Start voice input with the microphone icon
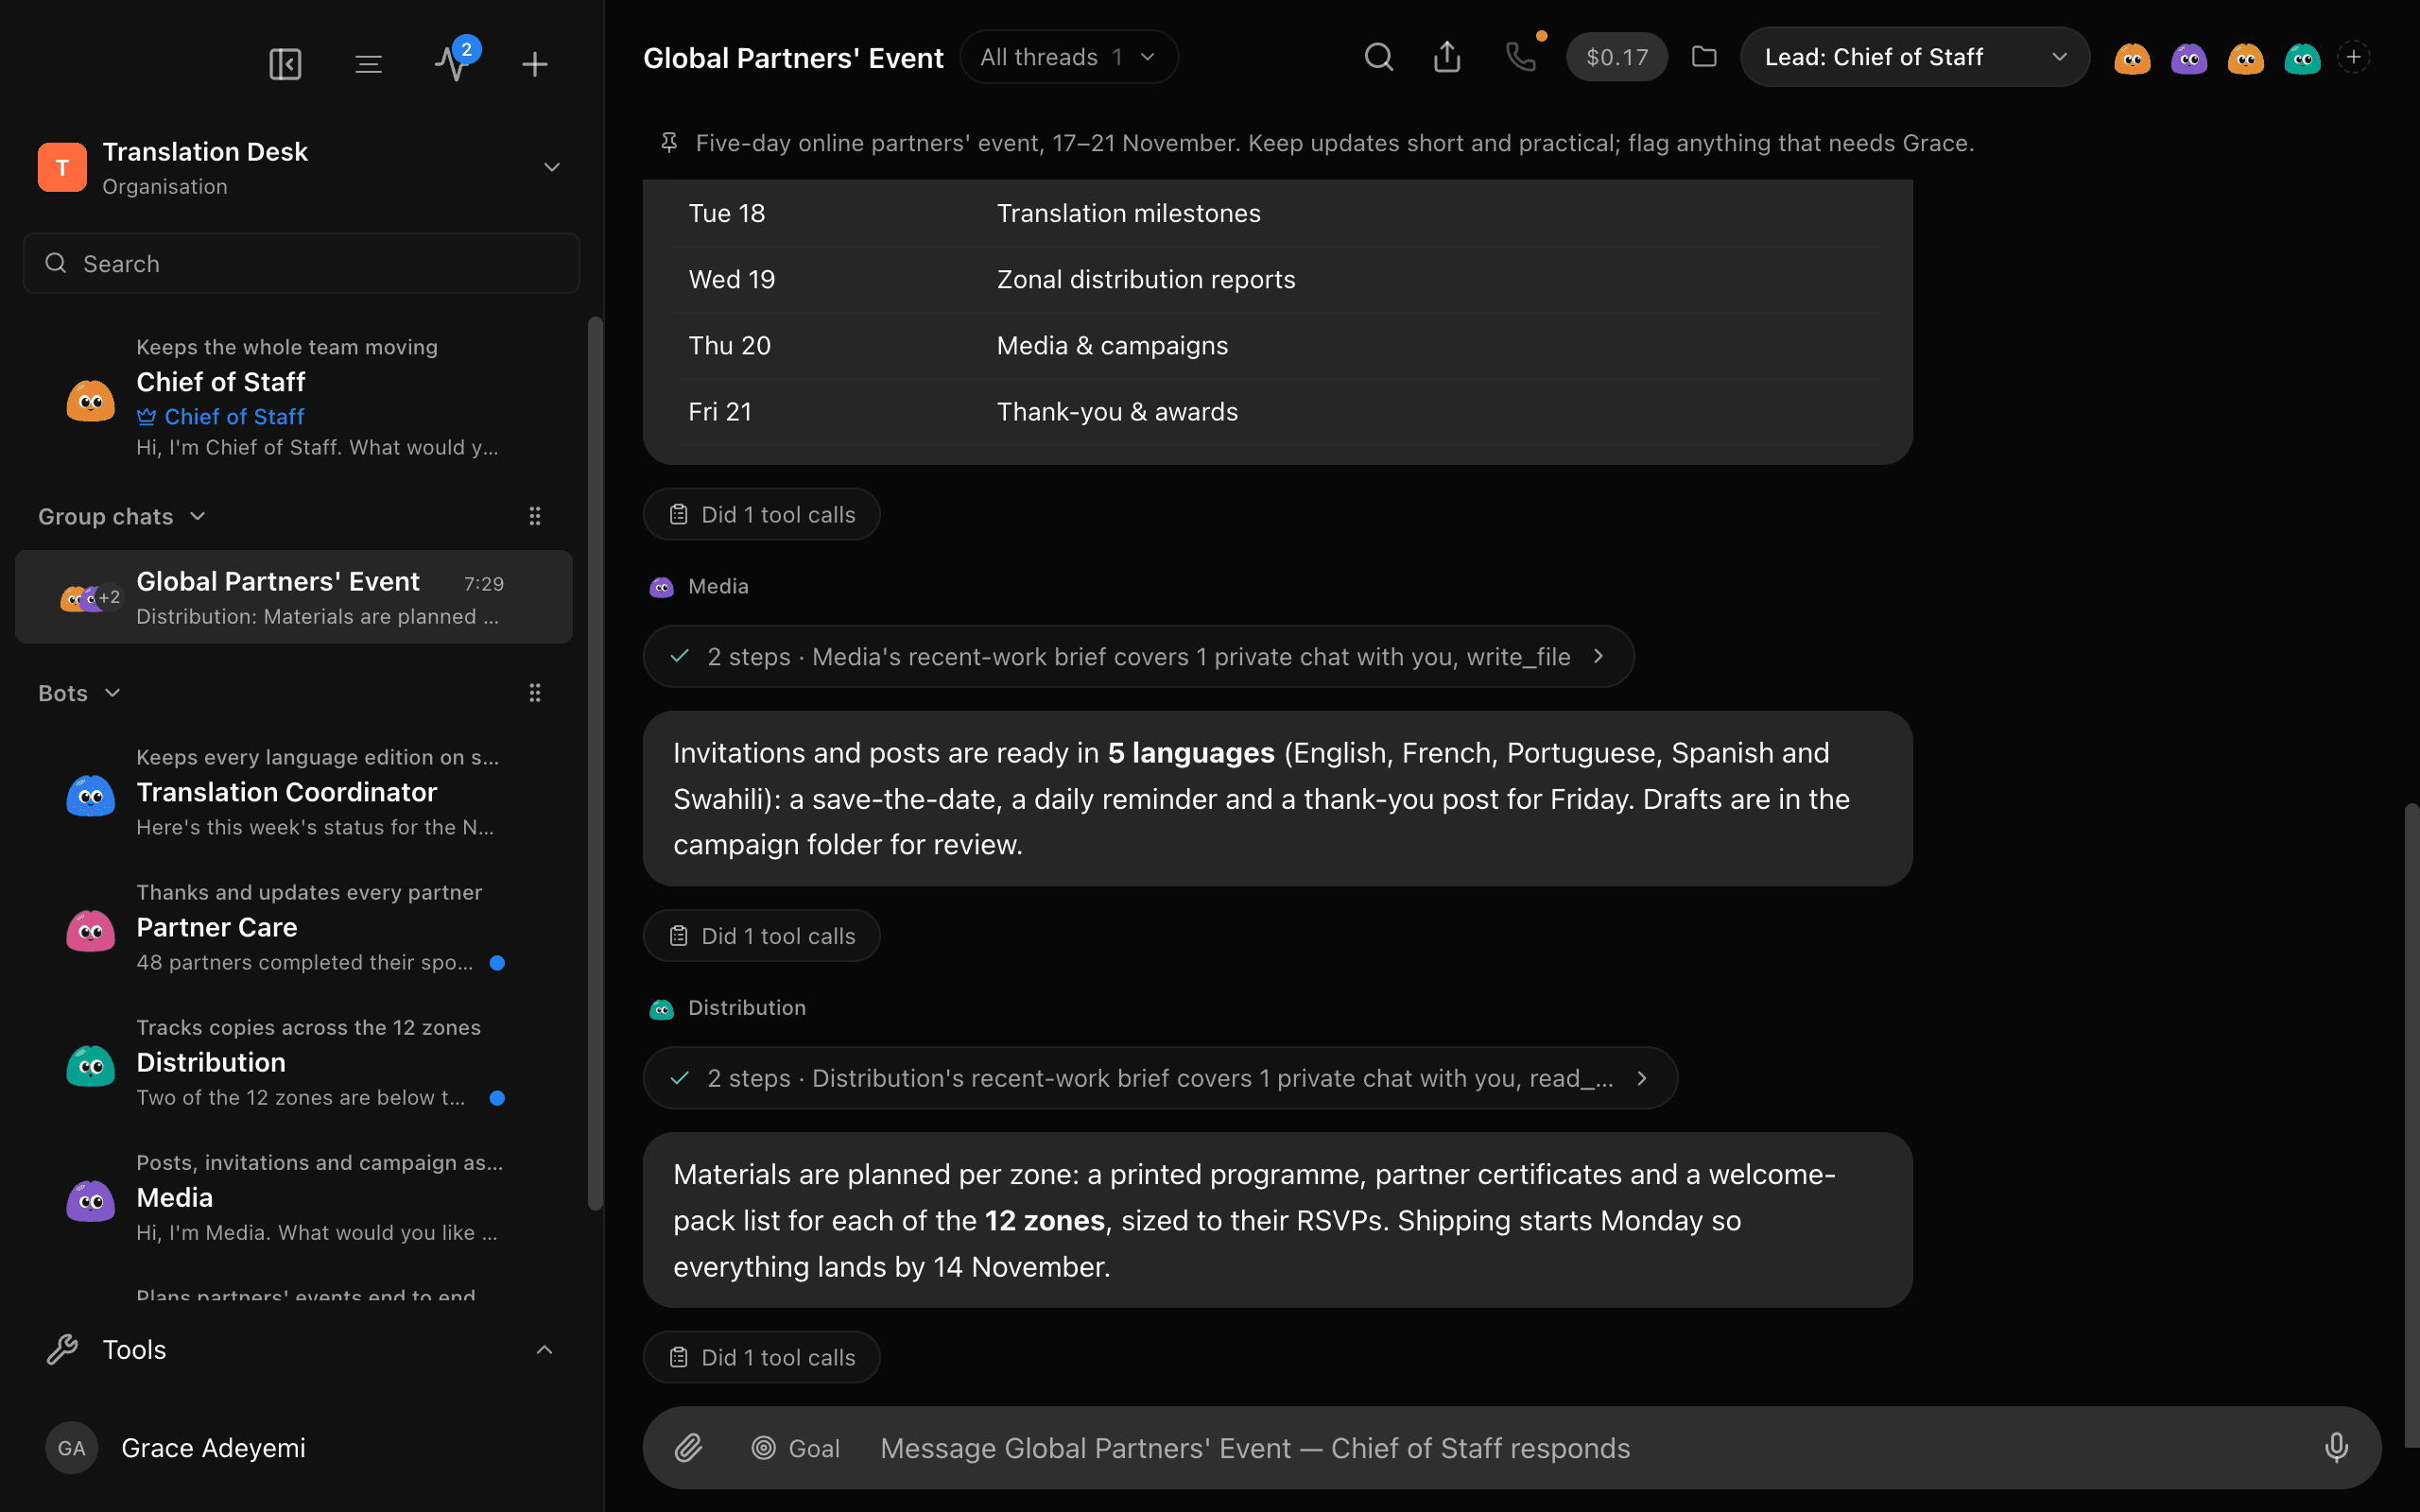Viewport: 2420px width, 1512px height. 2336,1447
